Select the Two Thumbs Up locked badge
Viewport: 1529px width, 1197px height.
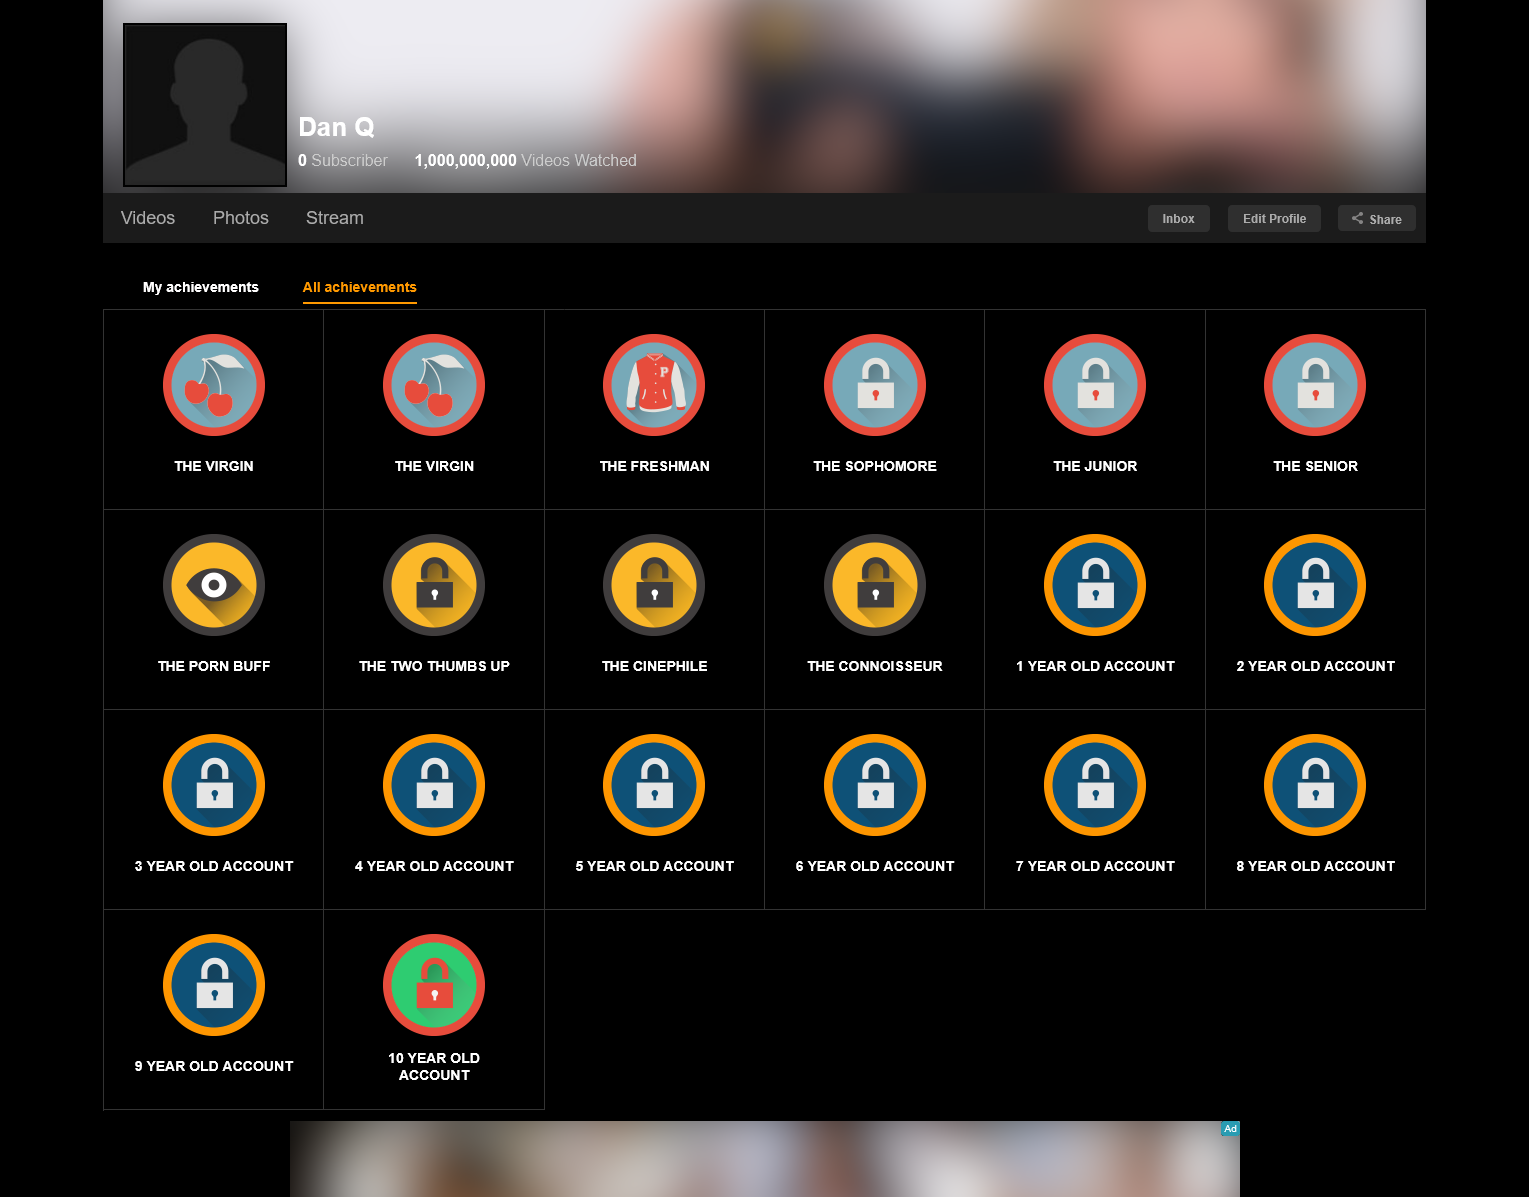click(x=434, y=585)
